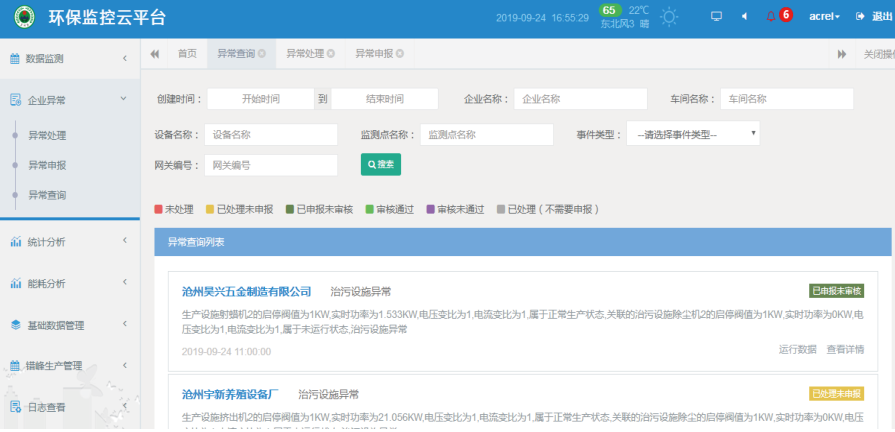Click the 数据监测 calendar icon in sidebar
Screen dimensions: 895x432
point(15,59)
